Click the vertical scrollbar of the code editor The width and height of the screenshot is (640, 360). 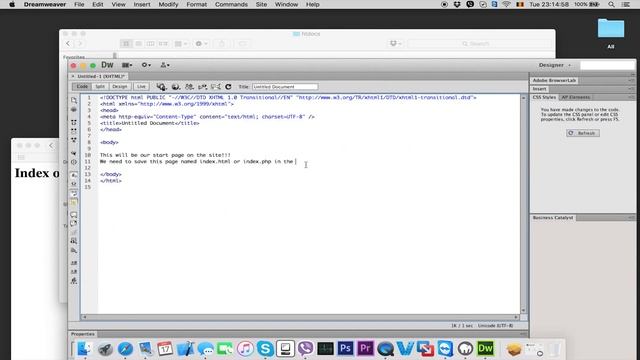click(x=523, y=204)
